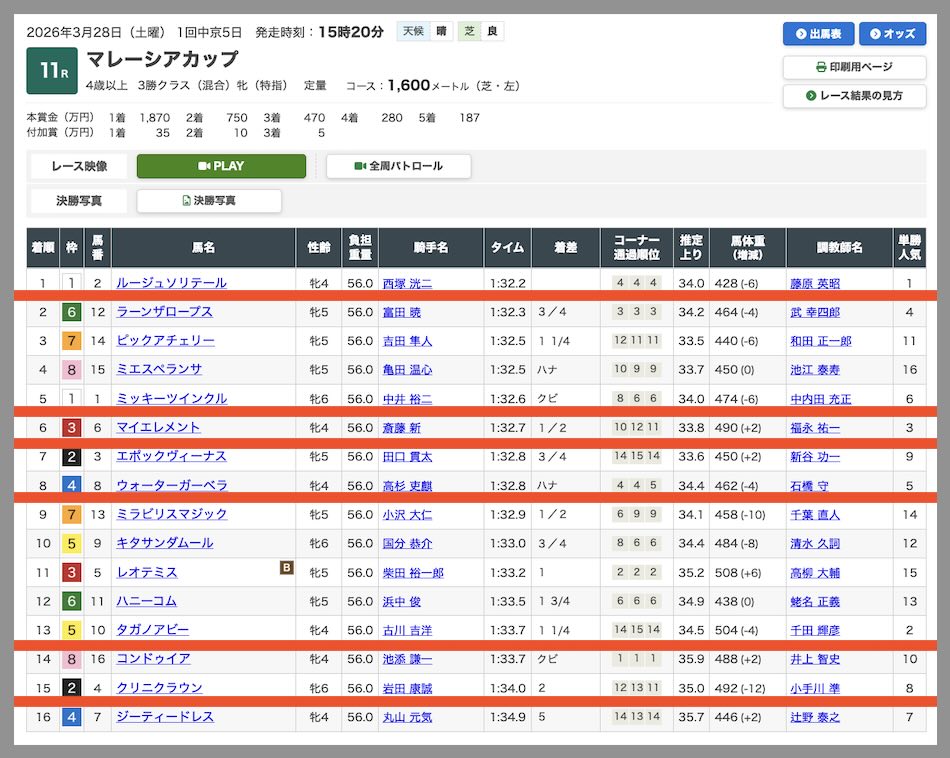The width and height of the screenshot is (950, 758).
Task: Open the 全周パトロール patrol video
Action: point(398,166)
